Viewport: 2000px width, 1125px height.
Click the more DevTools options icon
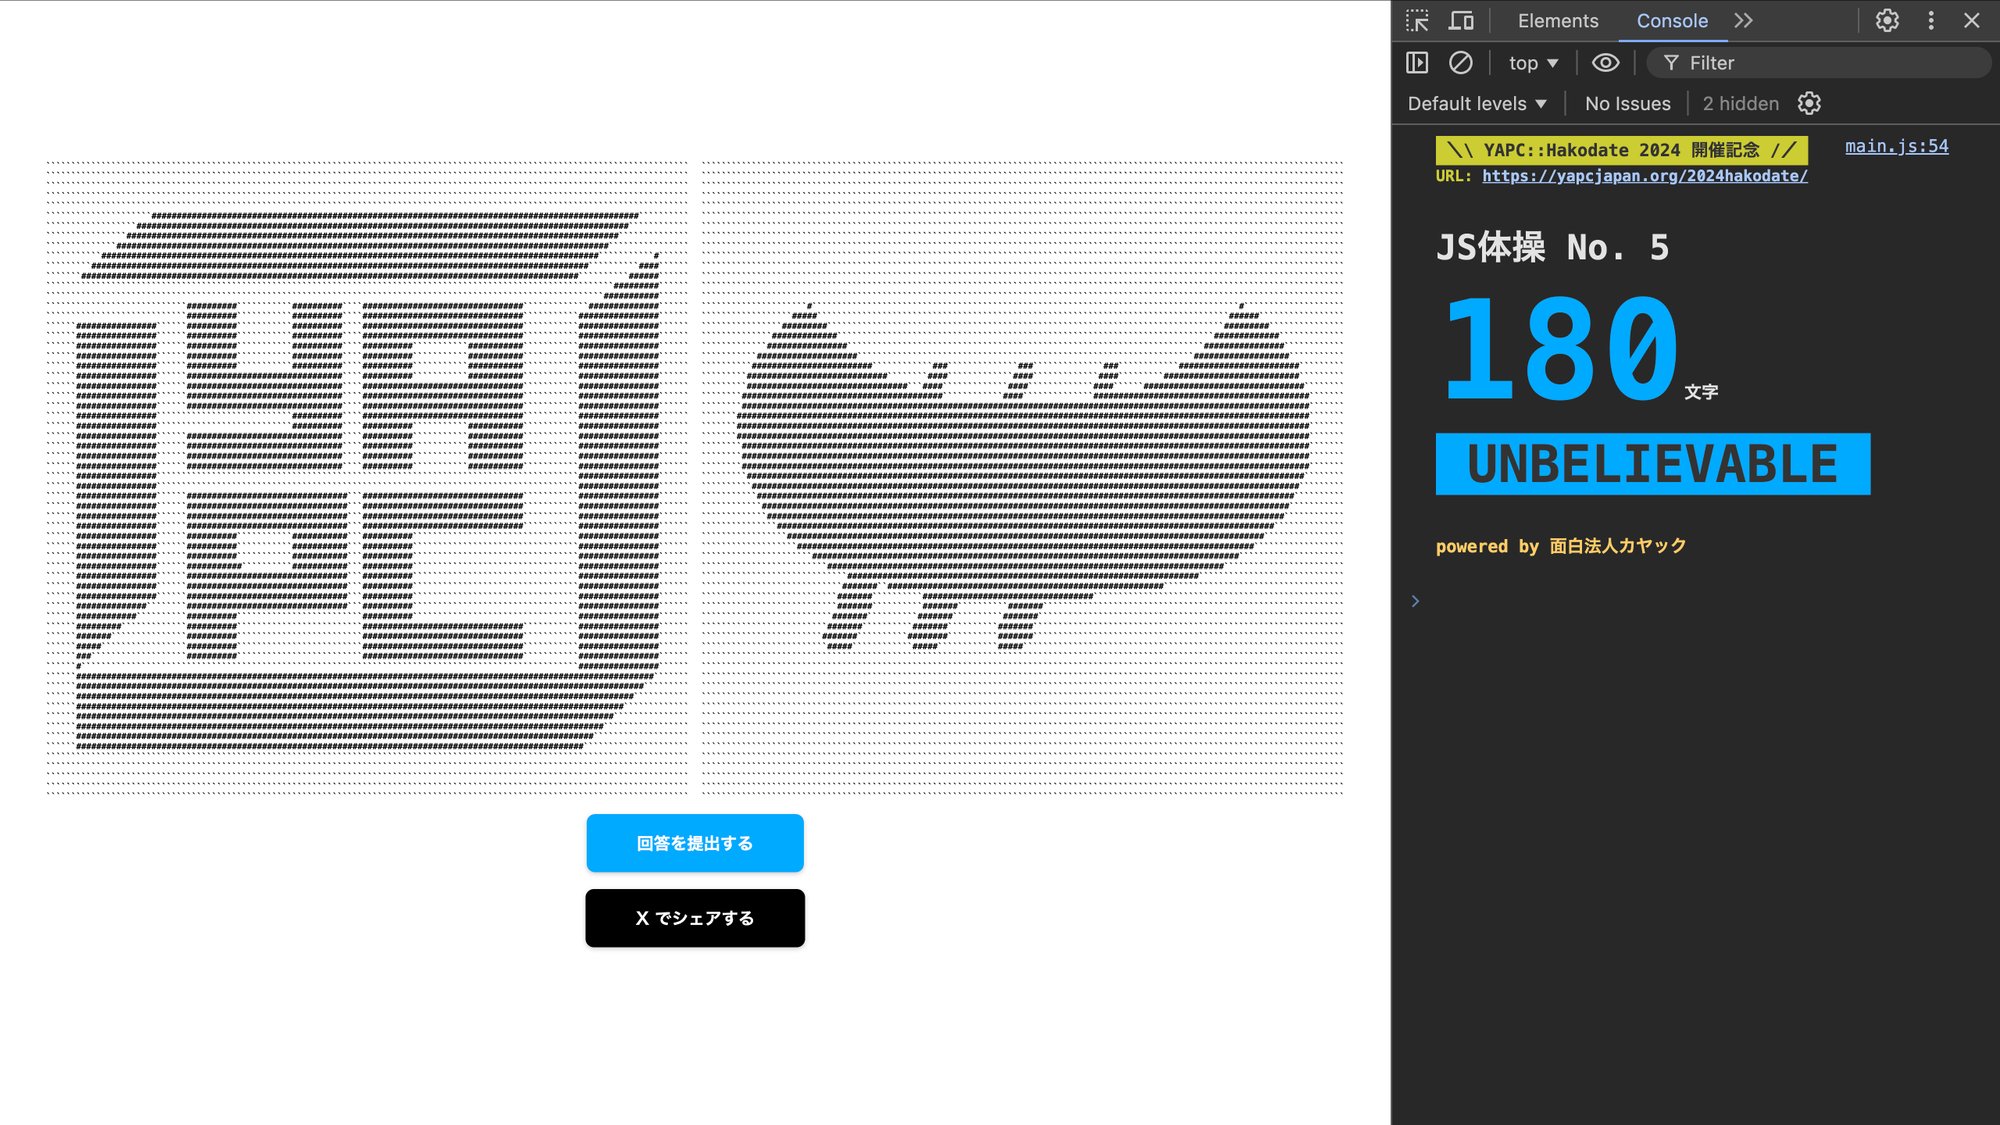coord(1931,21)
